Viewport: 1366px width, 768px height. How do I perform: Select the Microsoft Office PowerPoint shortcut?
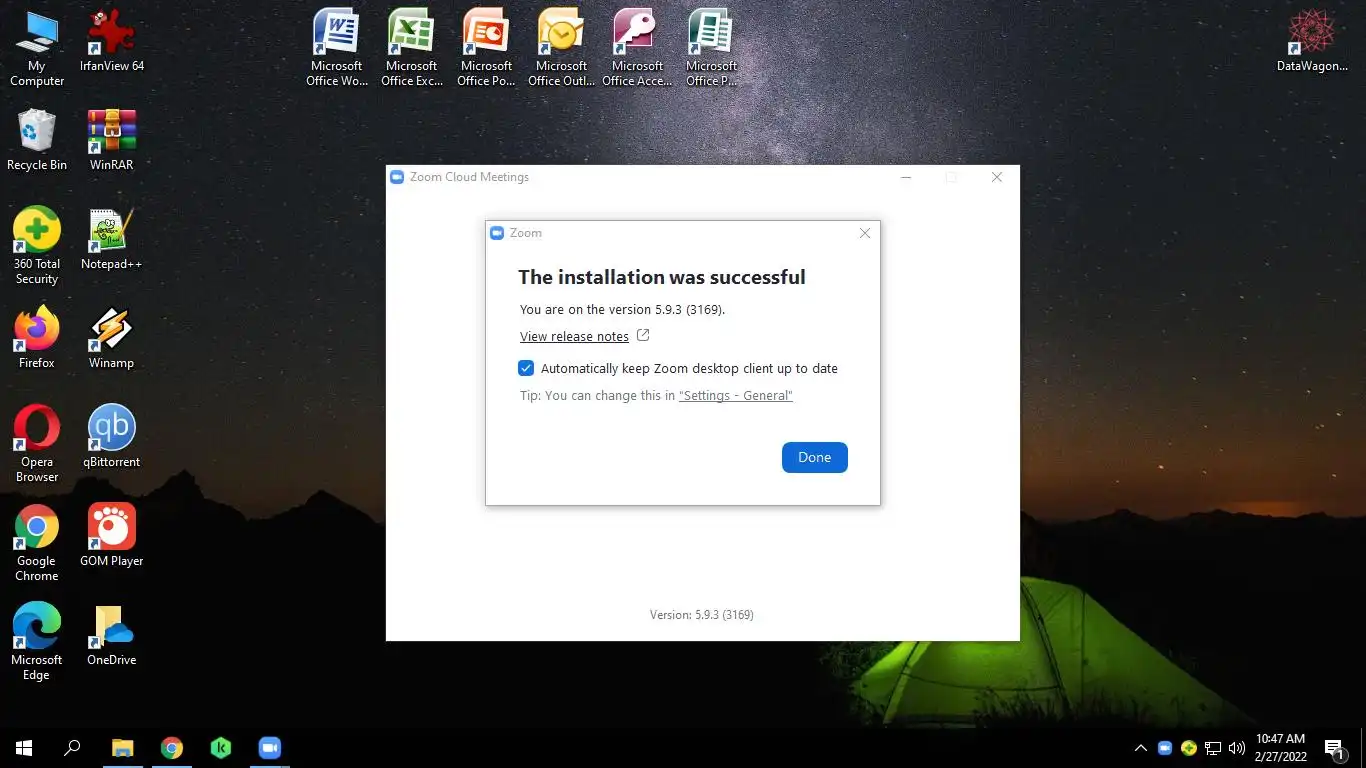pos(486,48)
